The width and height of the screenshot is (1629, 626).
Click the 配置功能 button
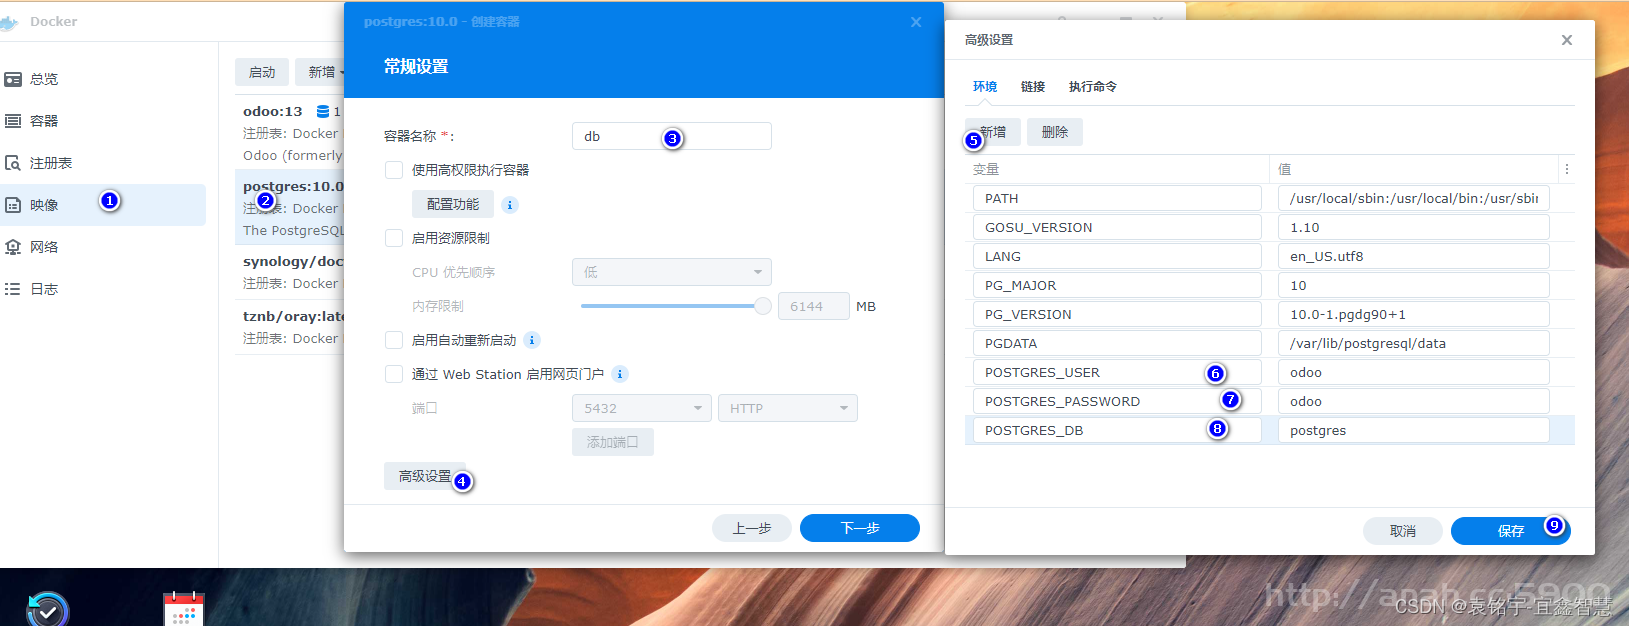[453, 204]
